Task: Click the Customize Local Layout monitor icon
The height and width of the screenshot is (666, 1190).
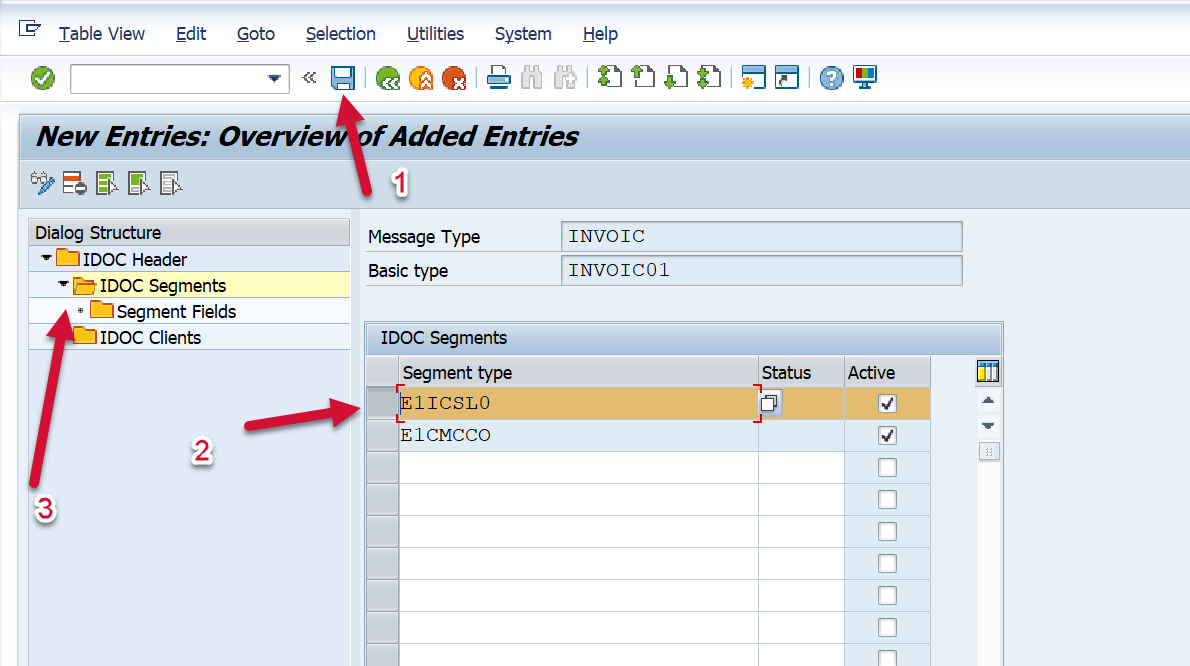Action: 864,78
